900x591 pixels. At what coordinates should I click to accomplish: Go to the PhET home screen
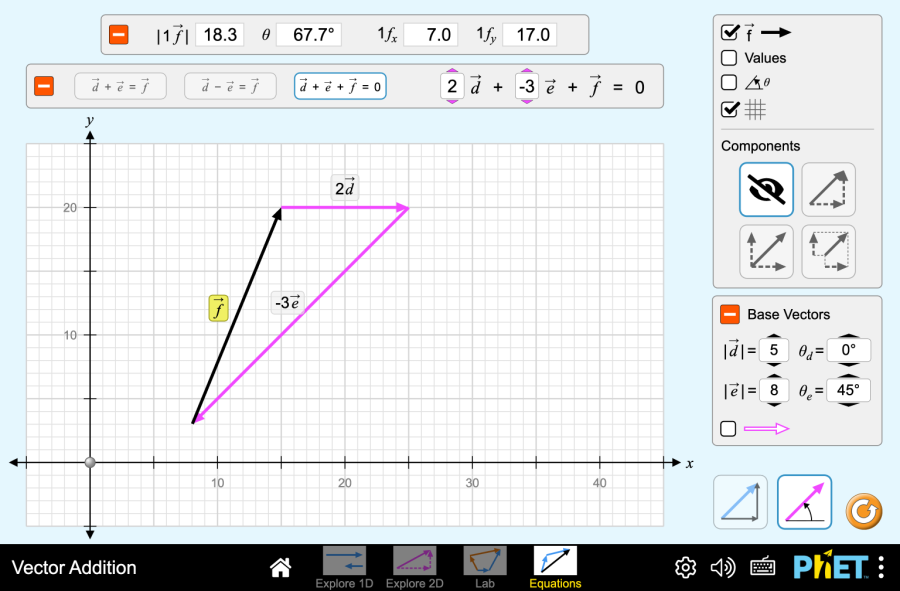pos(281,568)
